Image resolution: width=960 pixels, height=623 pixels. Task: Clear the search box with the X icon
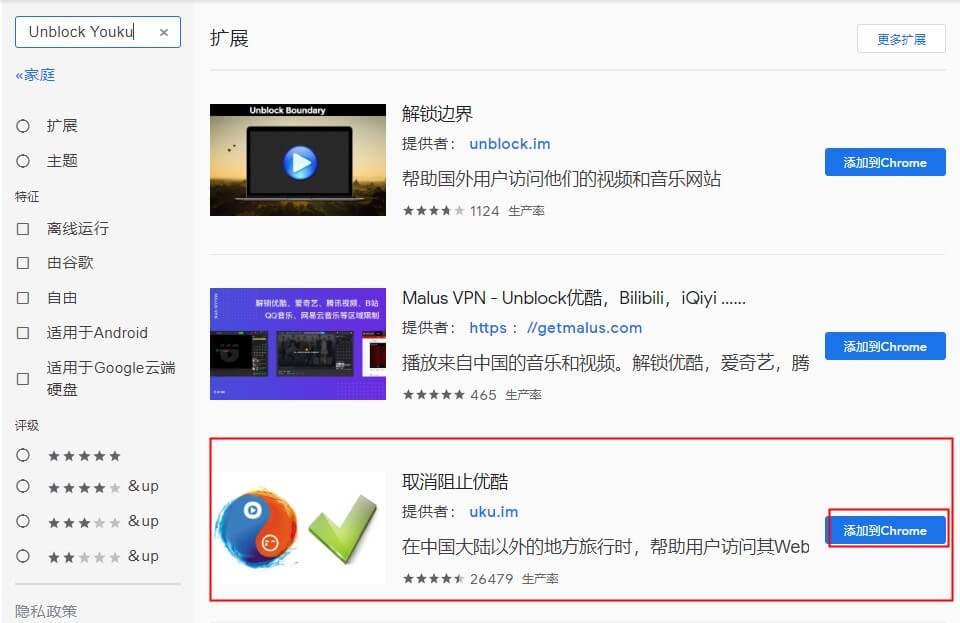[x=163, y=32]
